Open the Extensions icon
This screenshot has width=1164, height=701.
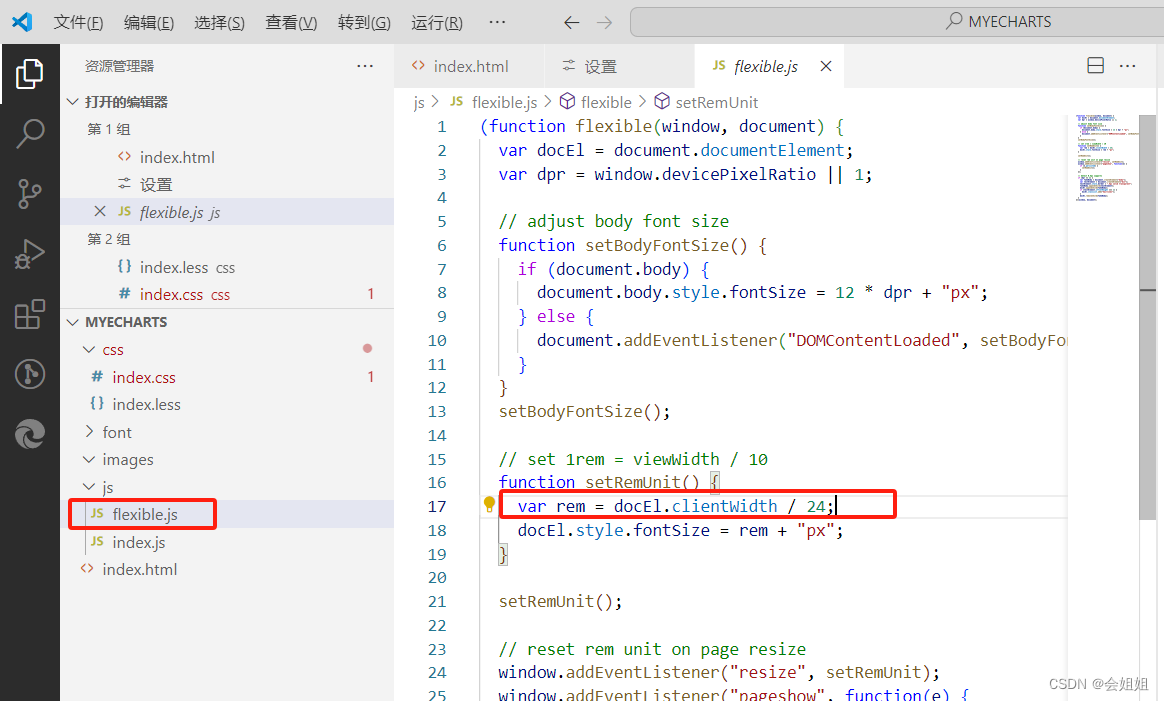[29, 313]
